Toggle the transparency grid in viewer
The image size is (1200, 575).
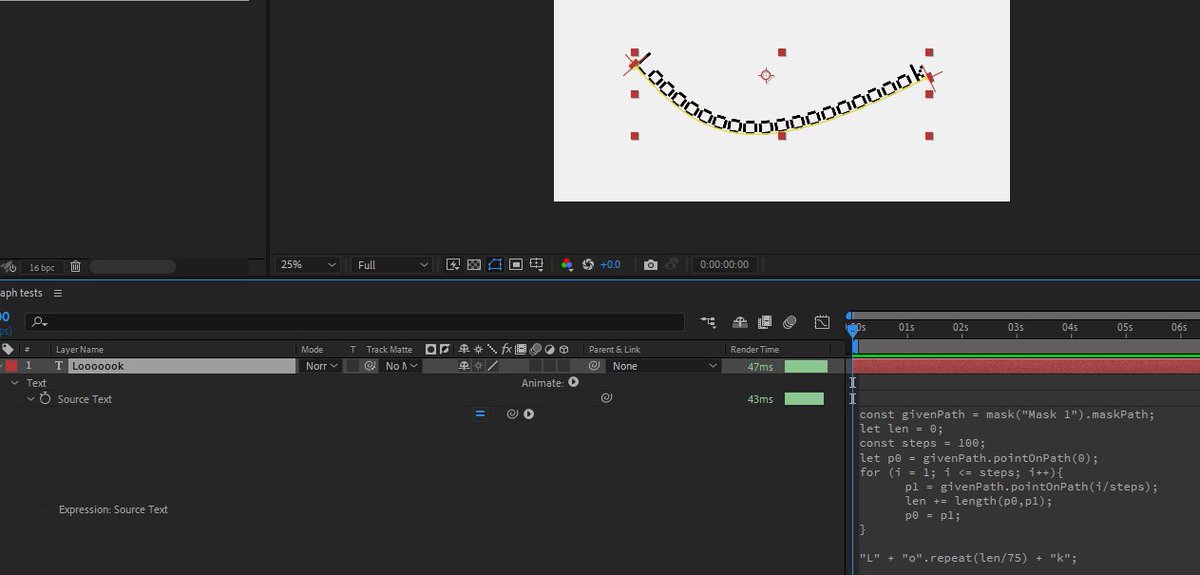click(x=474, y=265)
